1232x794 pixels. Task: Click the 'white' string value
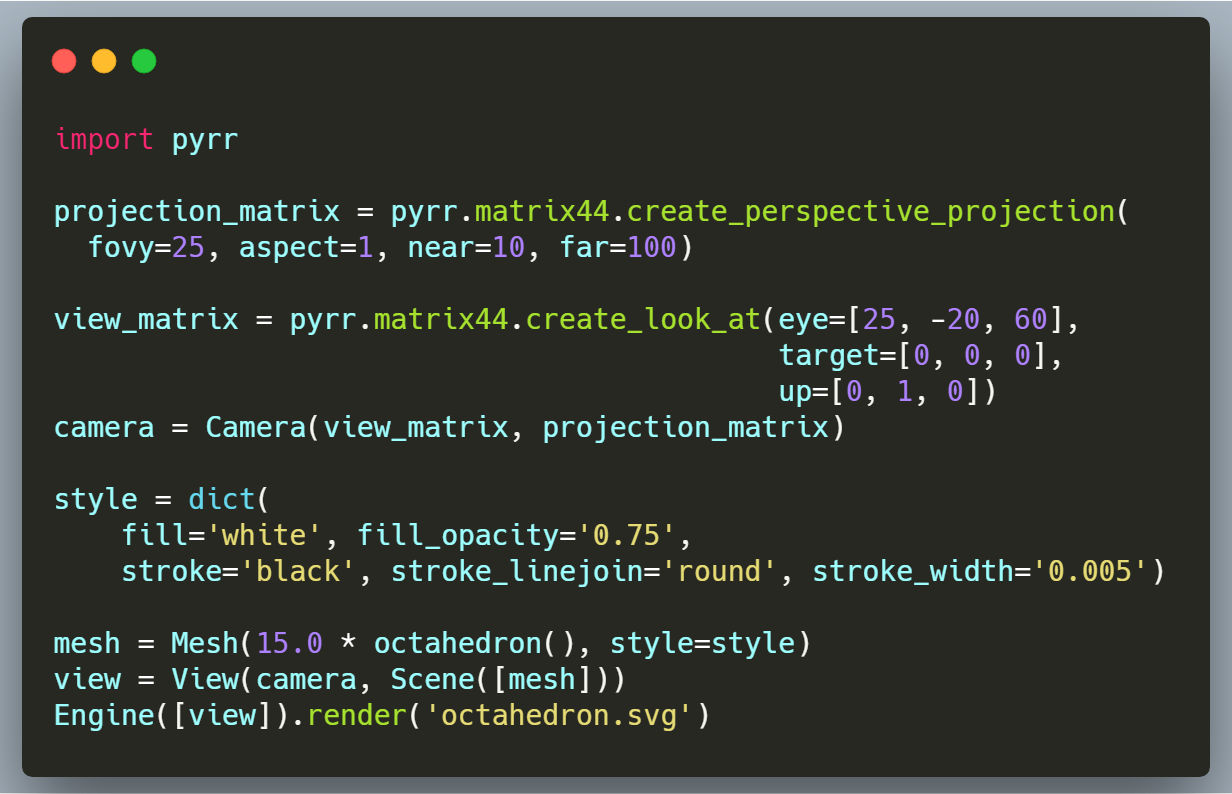[x=264, y=535]
